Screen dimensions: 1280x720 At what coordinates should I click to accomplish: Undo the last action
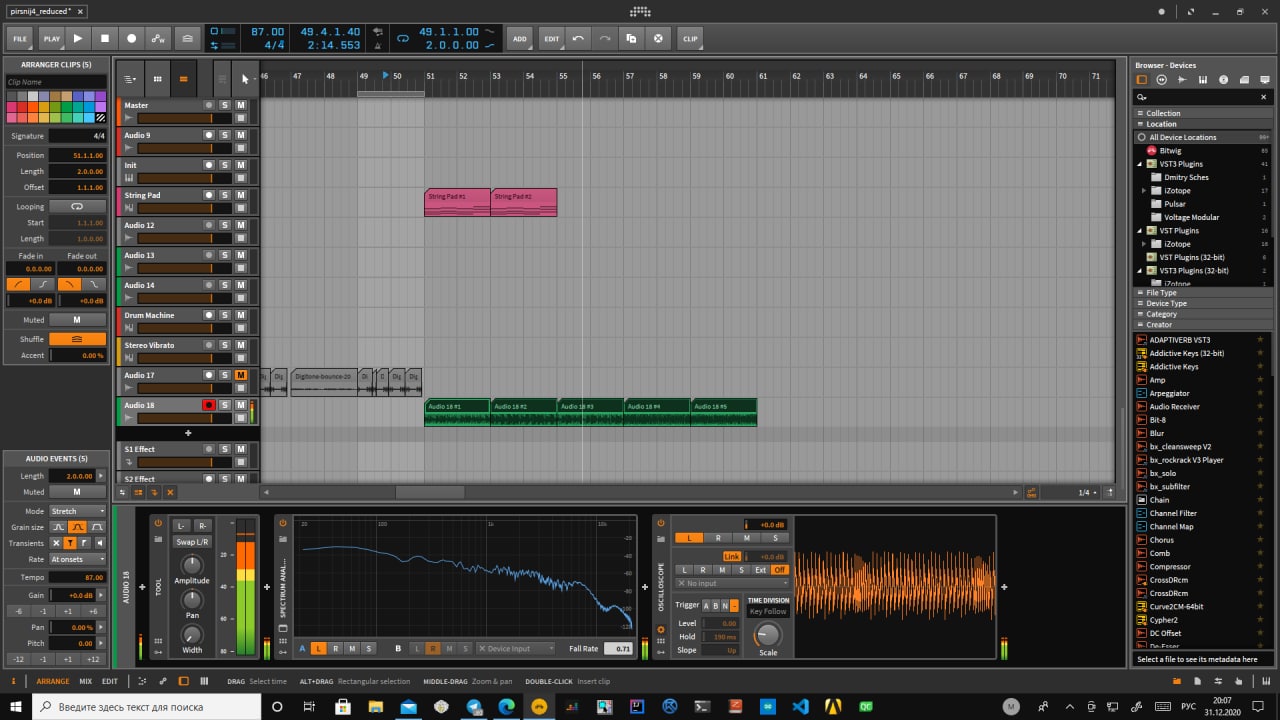pyautogui.click(x=578, y=38)
